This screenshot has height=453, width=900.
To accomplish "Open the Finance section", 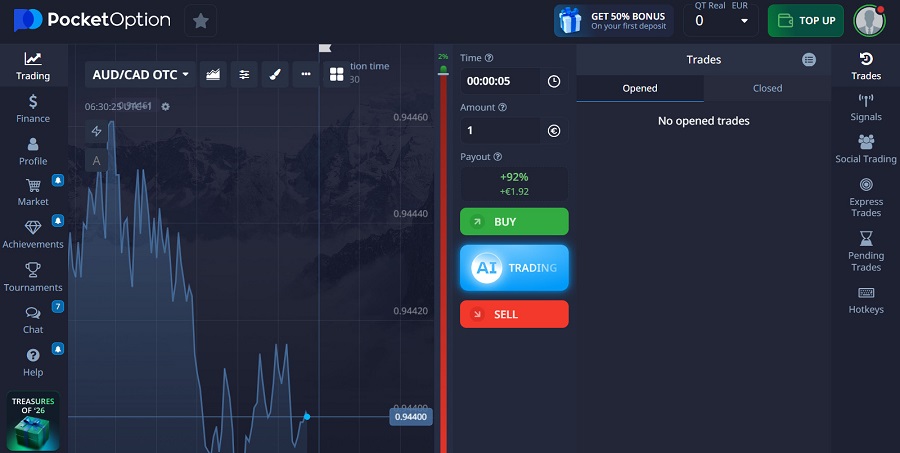I will (33, 109).
